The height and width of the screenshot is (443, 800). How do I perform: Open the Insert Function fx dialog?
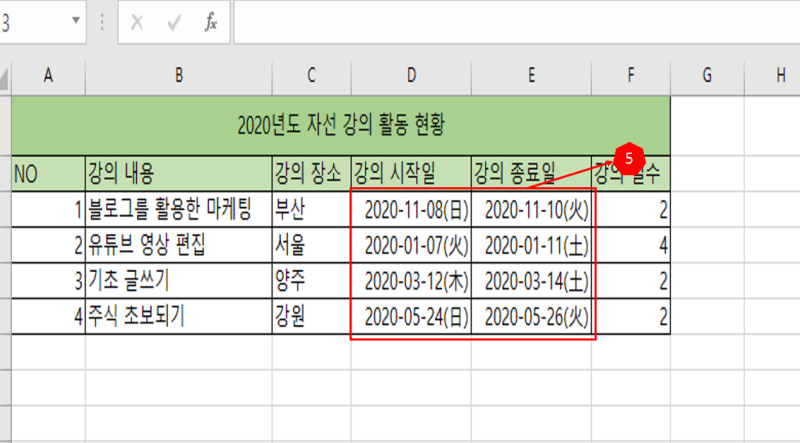(211, 22)
